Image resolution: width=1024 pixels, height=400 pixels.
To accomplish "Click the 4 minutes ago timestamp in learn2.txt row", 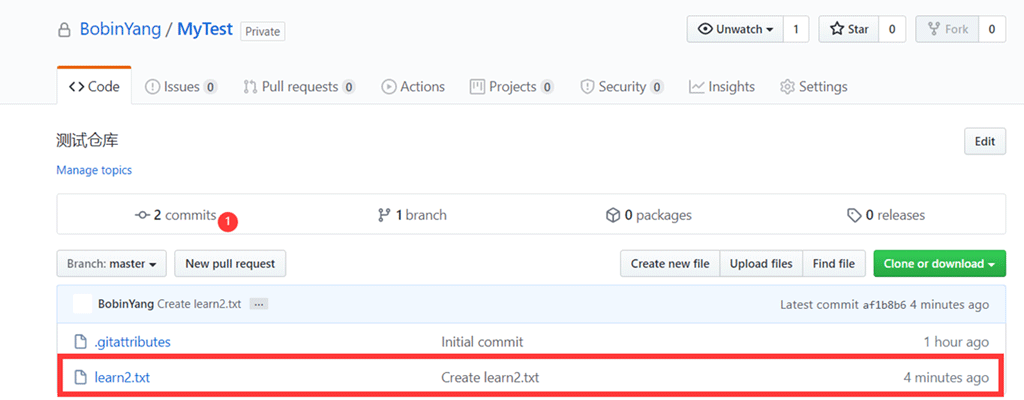I will pyautogui.click(x=946, y=377).
